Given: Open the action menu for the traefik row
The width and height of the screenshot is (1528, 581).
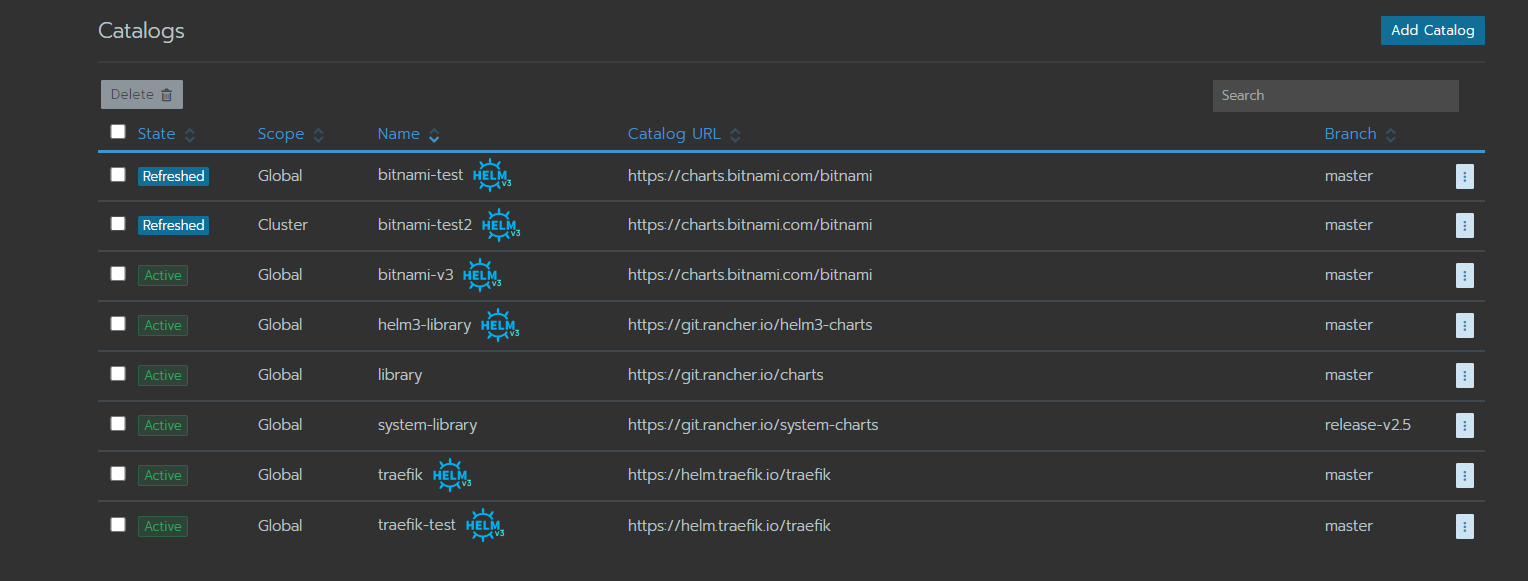Looking at the screenshot, I should 1464,475.
